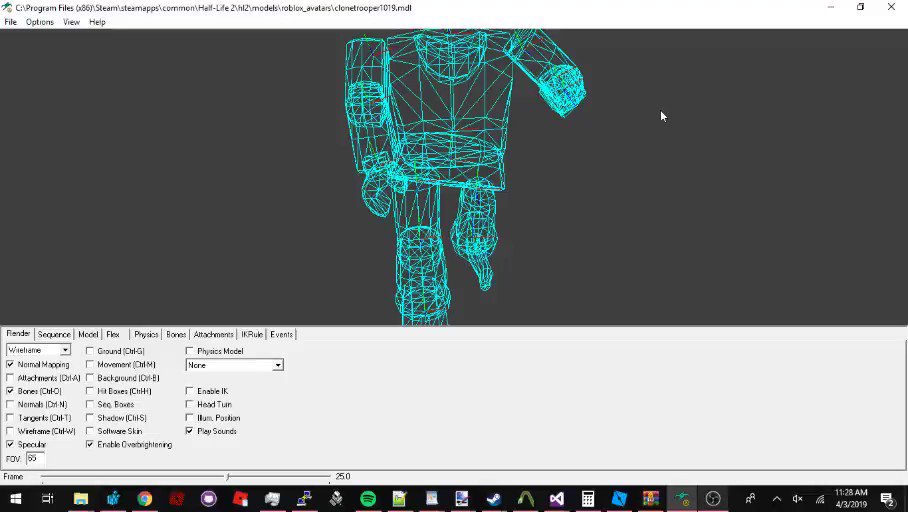This screenshot has height=512, width=908.
Task: Open the Help menu
Action: click(x=97, y=22)
